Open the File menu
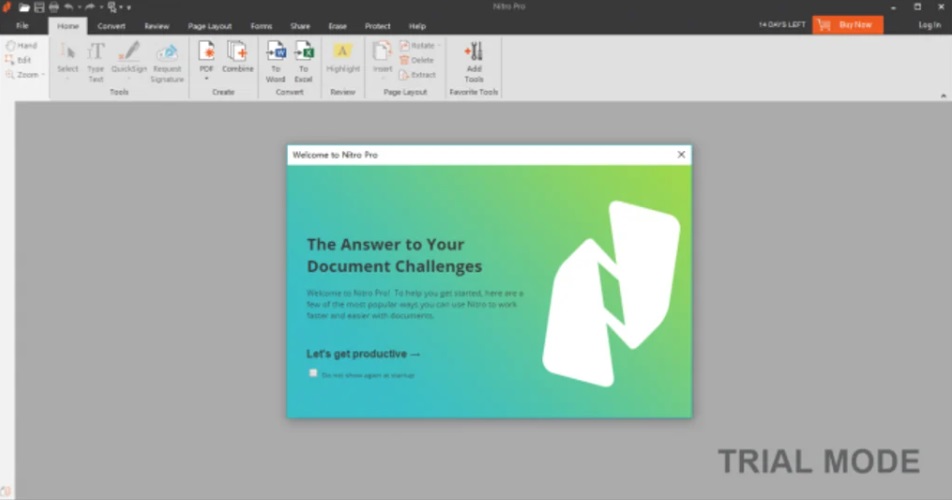952x500 pixels. (22, 26)
